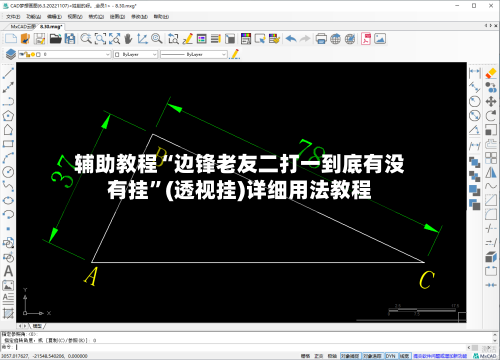Expand the ByLayer linetype dropdown
The width and height of the screenshot is (500, 360).
coord(224,54)
